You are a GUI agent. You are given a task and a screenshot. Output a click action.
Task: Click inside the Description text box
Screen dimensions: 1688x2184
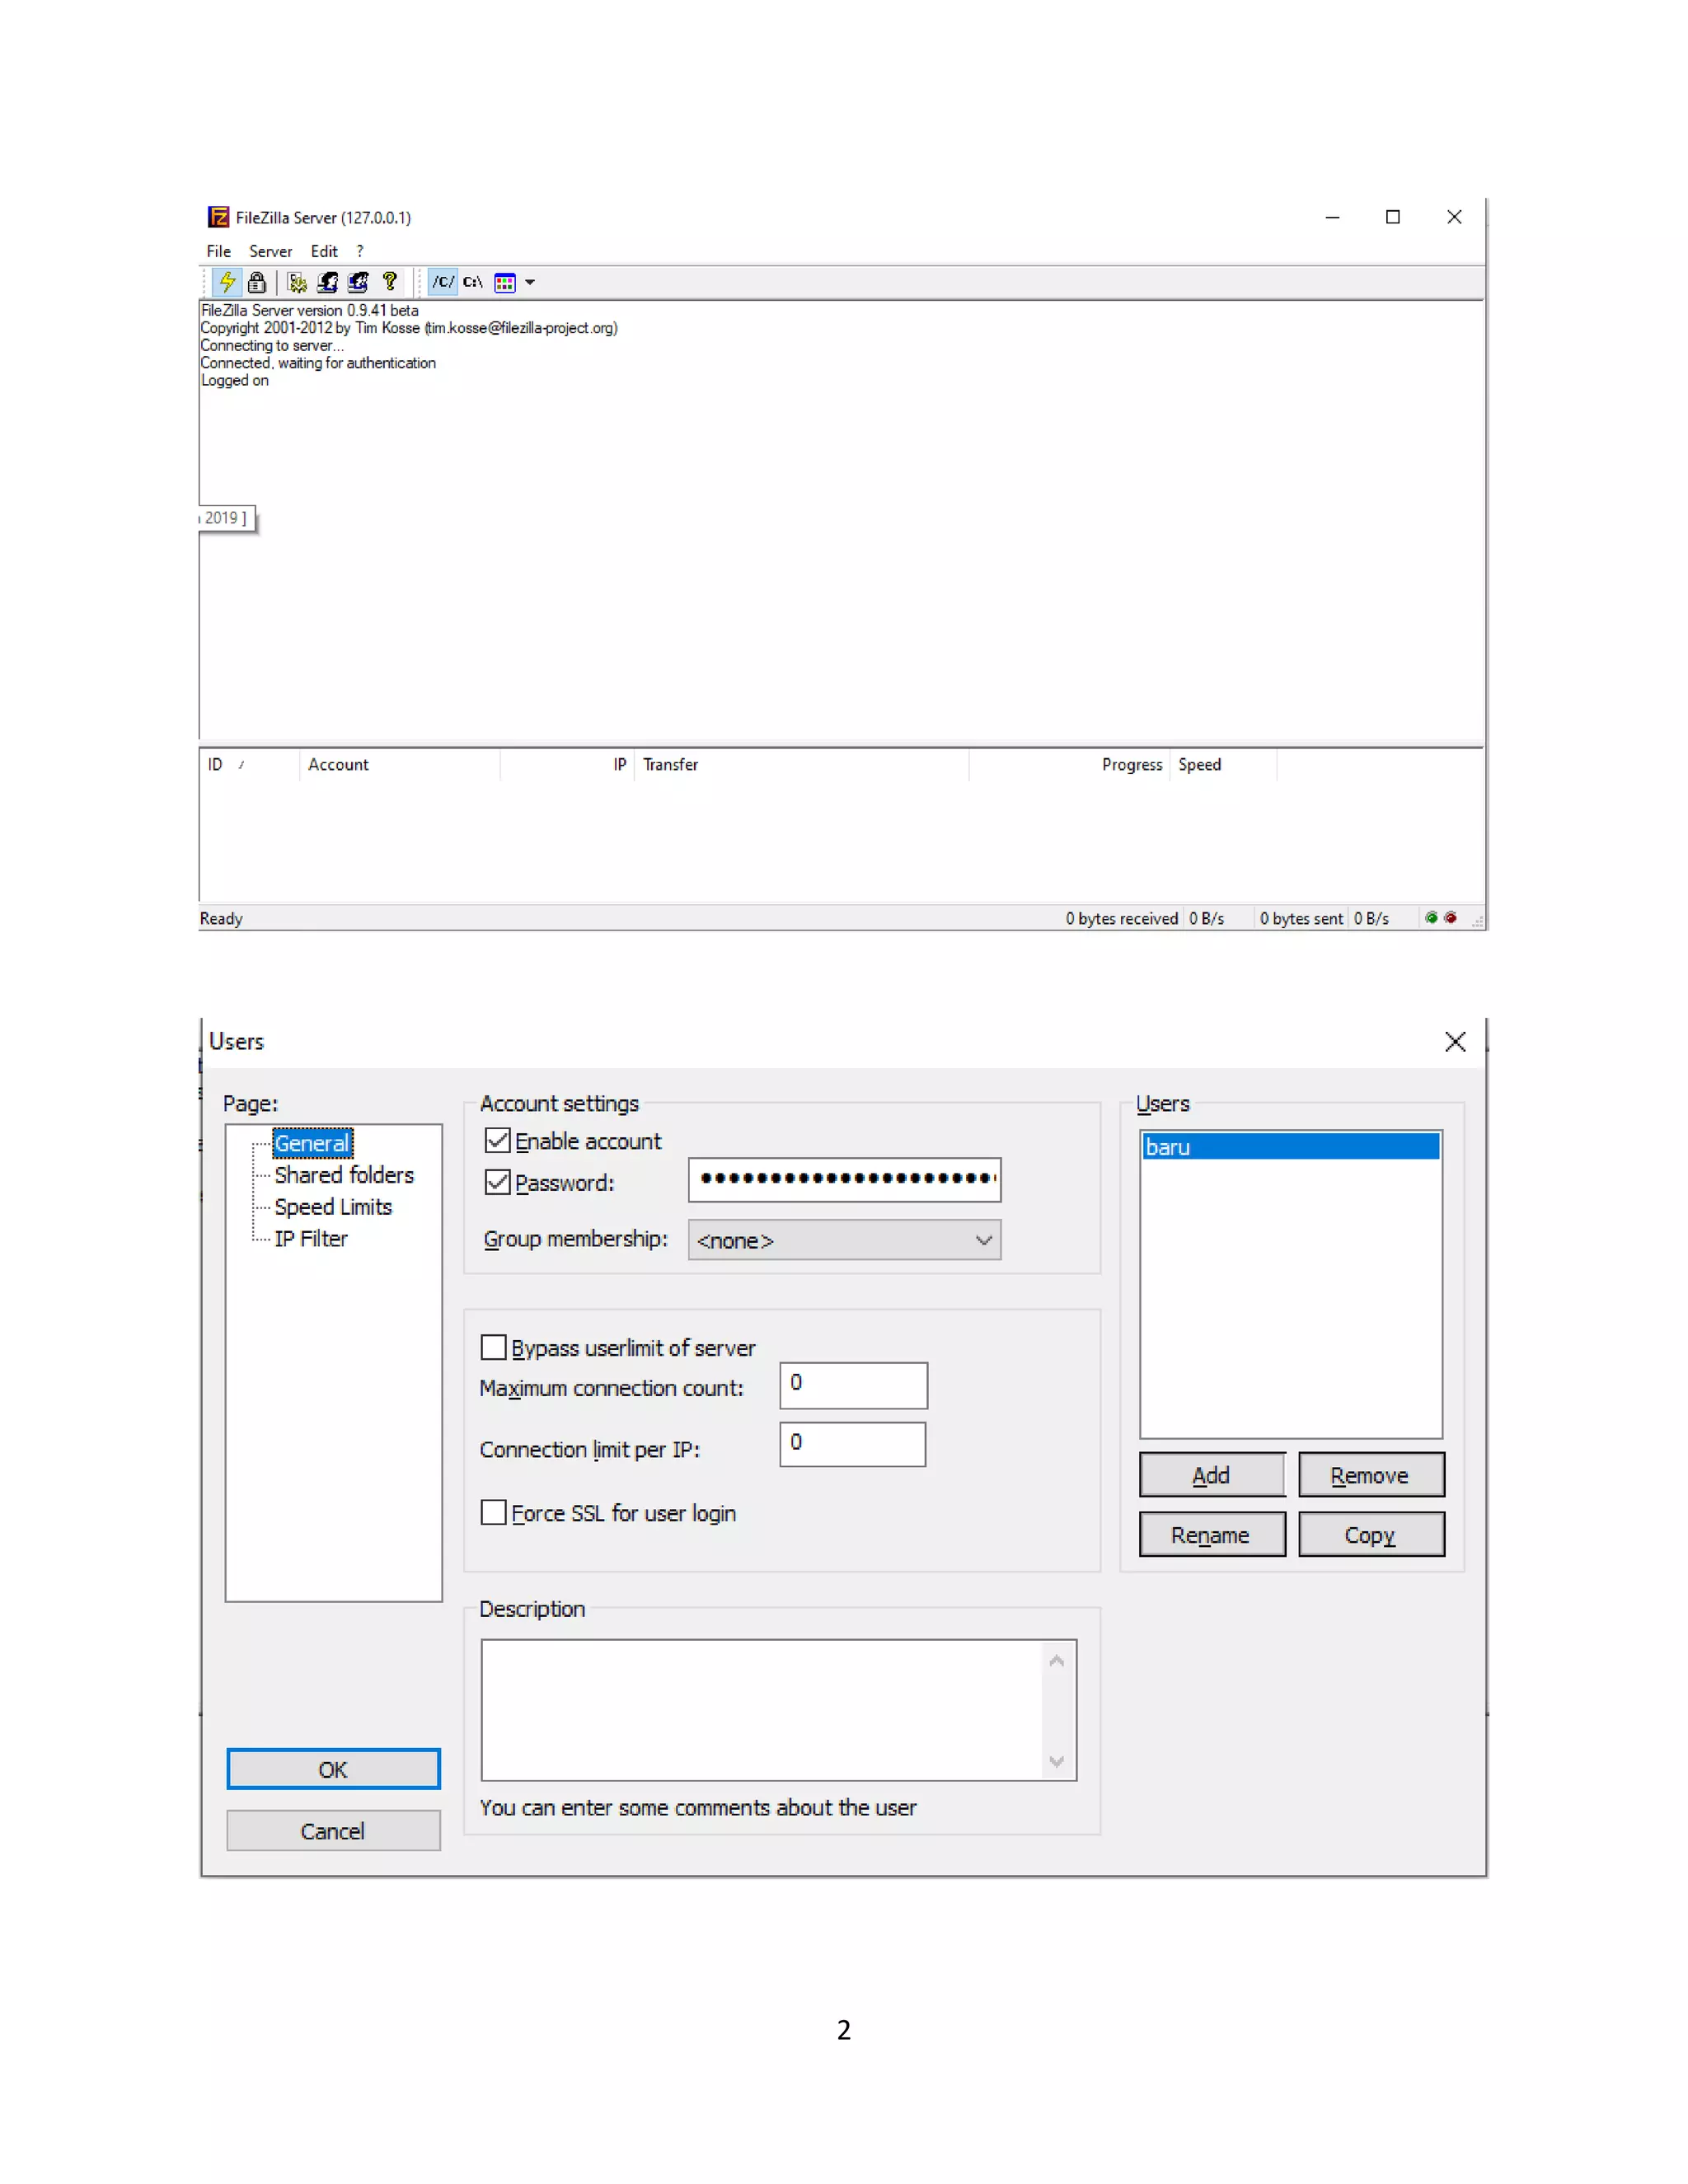pos(760,1709)
